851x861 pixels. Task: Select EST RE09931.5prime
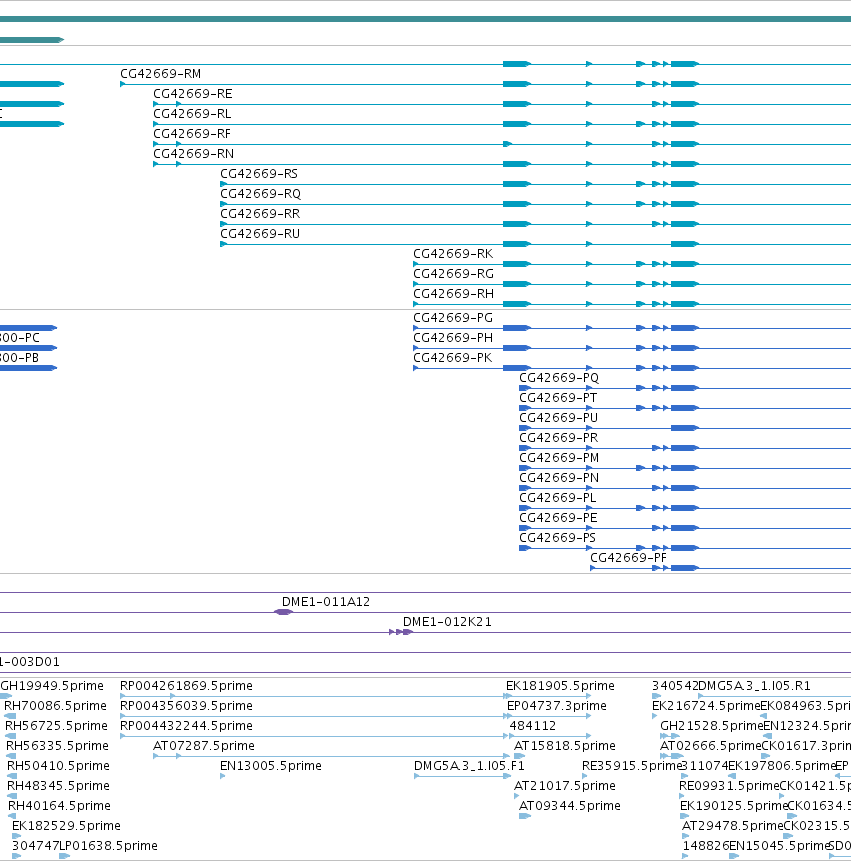click(729, 786)
